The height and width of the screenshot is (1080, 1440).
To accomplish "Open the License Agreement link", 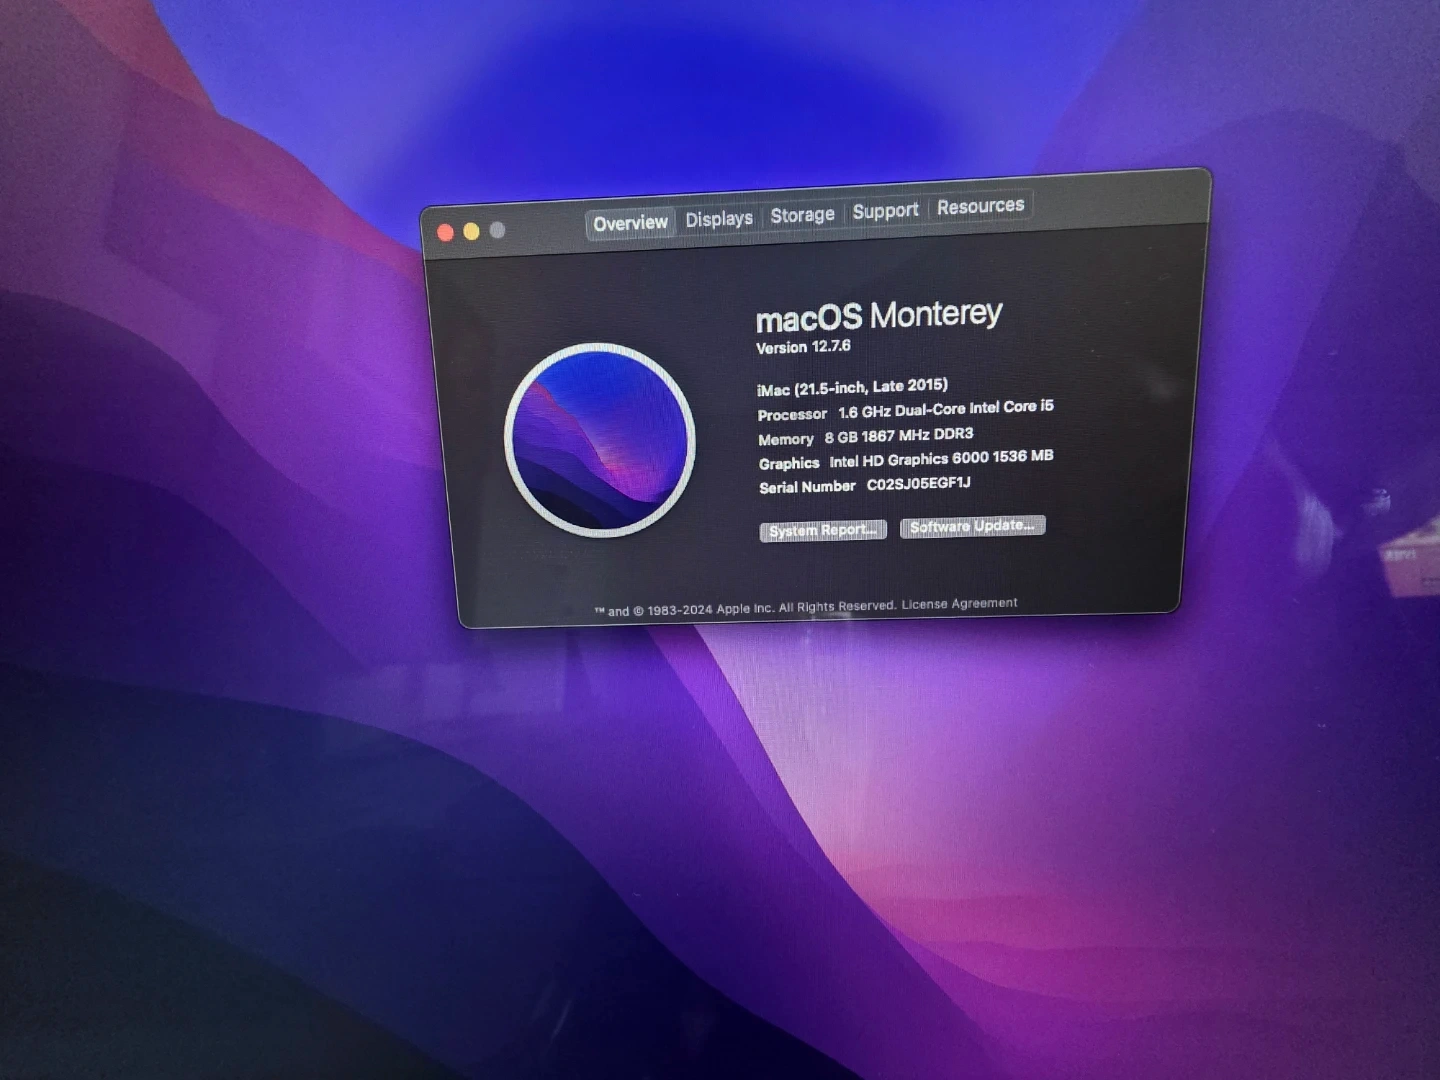I will [x=959, y=604].
